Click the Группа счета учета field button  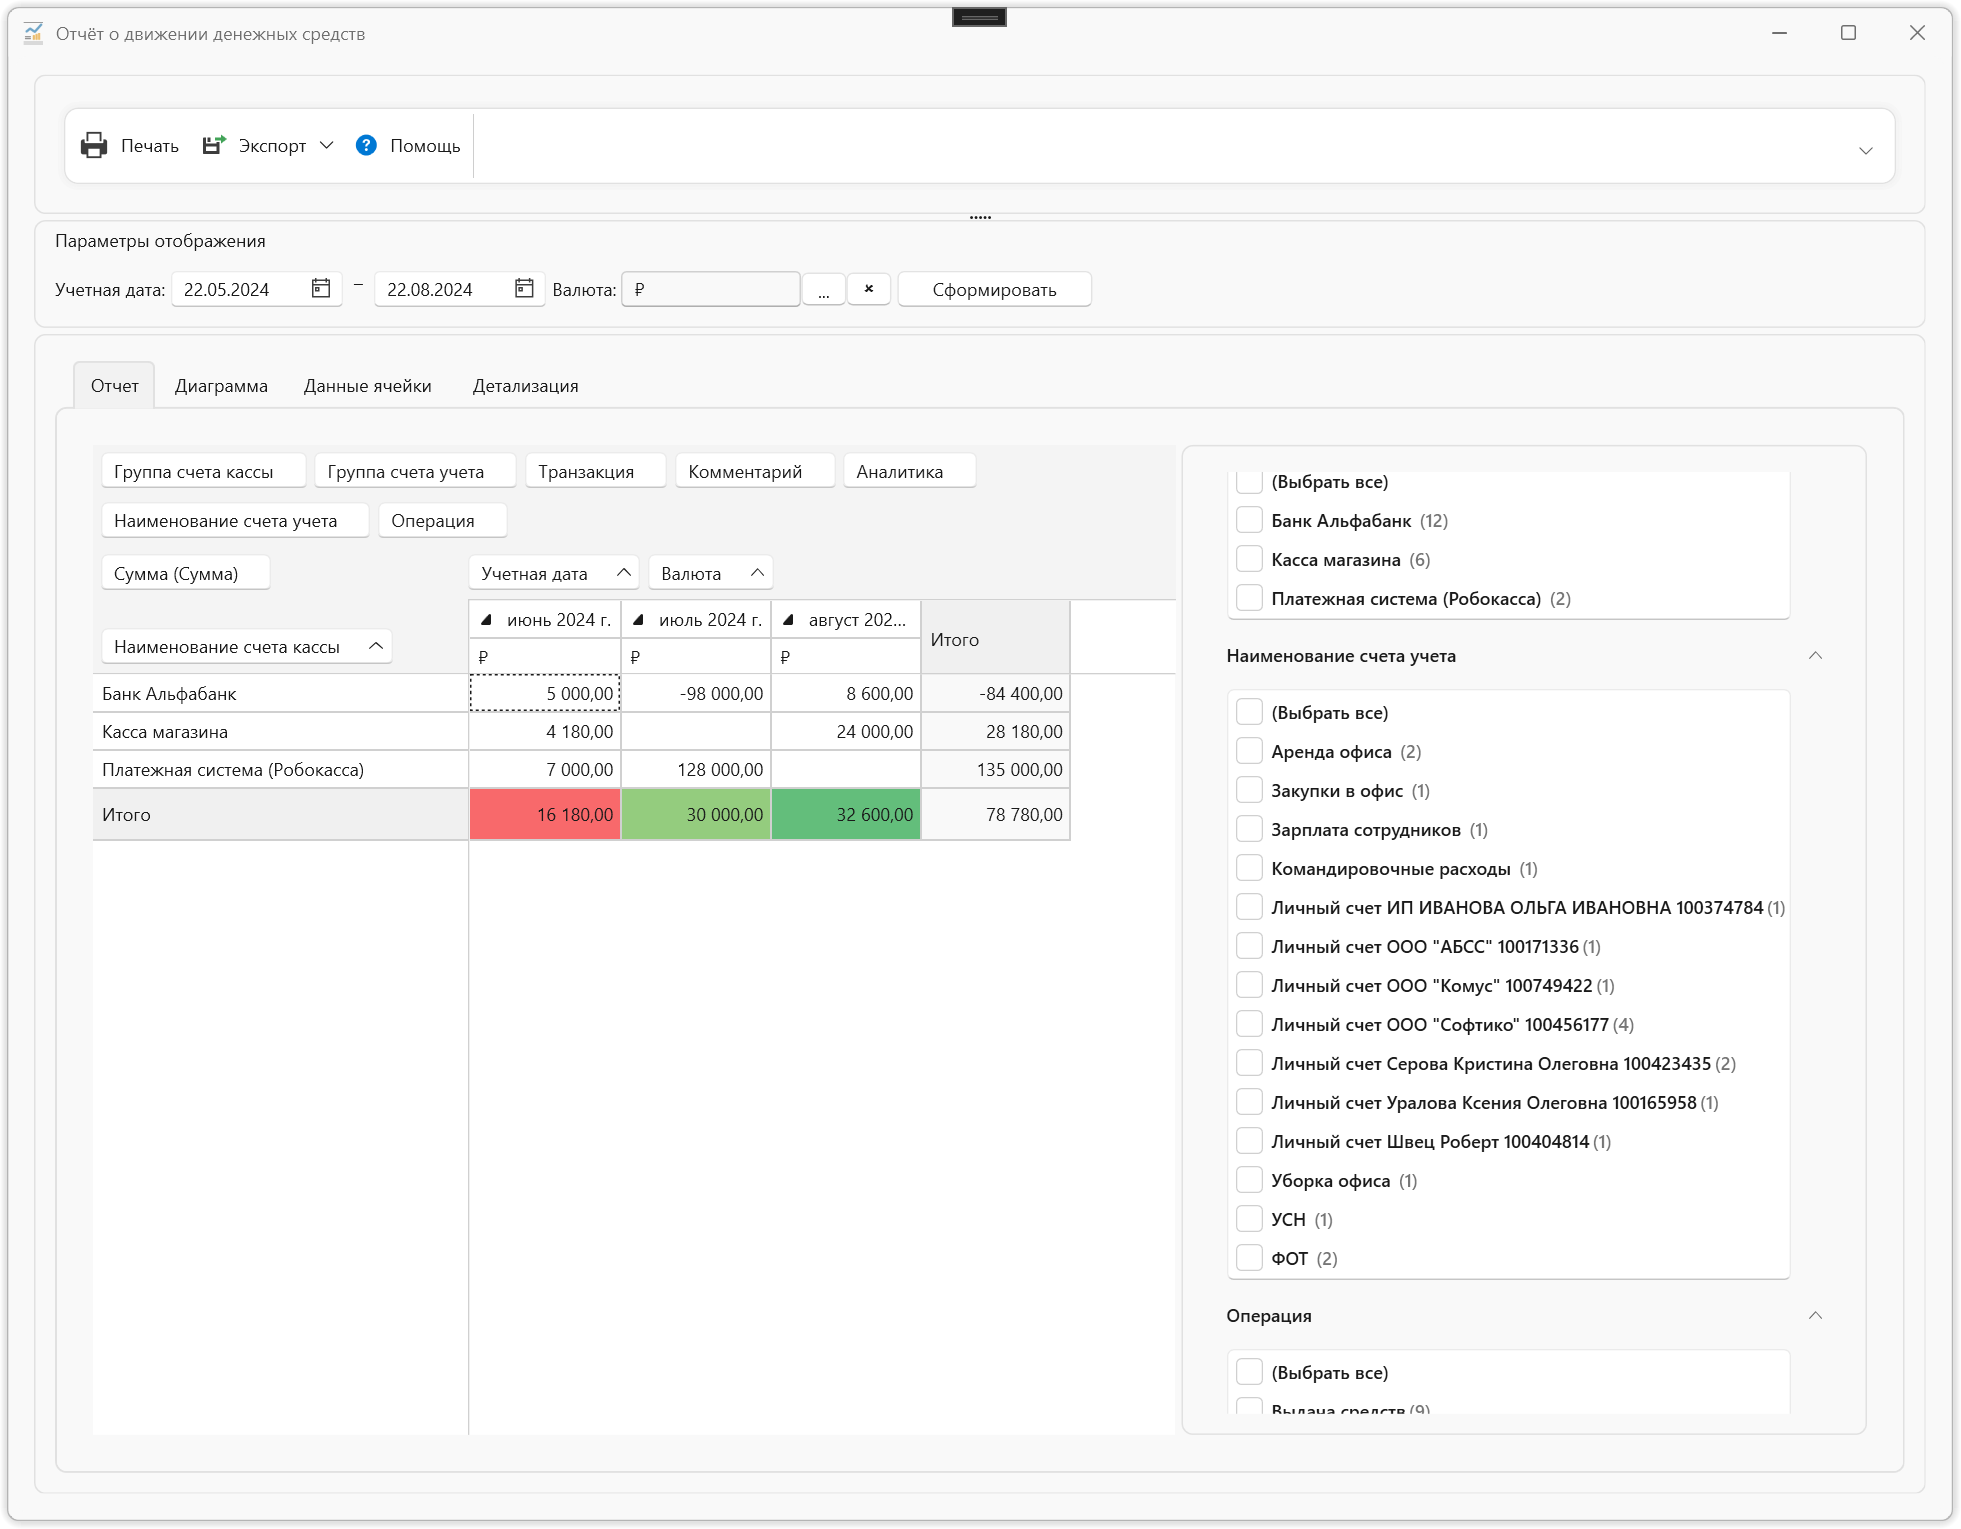click(x=415, y=471)
